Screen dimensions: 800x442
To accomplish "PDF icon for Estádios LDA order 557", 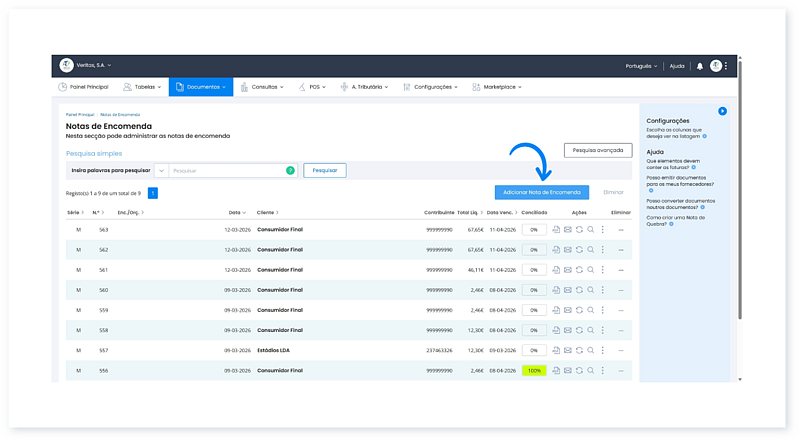I will pyautogui.click(x=556, y=350).
